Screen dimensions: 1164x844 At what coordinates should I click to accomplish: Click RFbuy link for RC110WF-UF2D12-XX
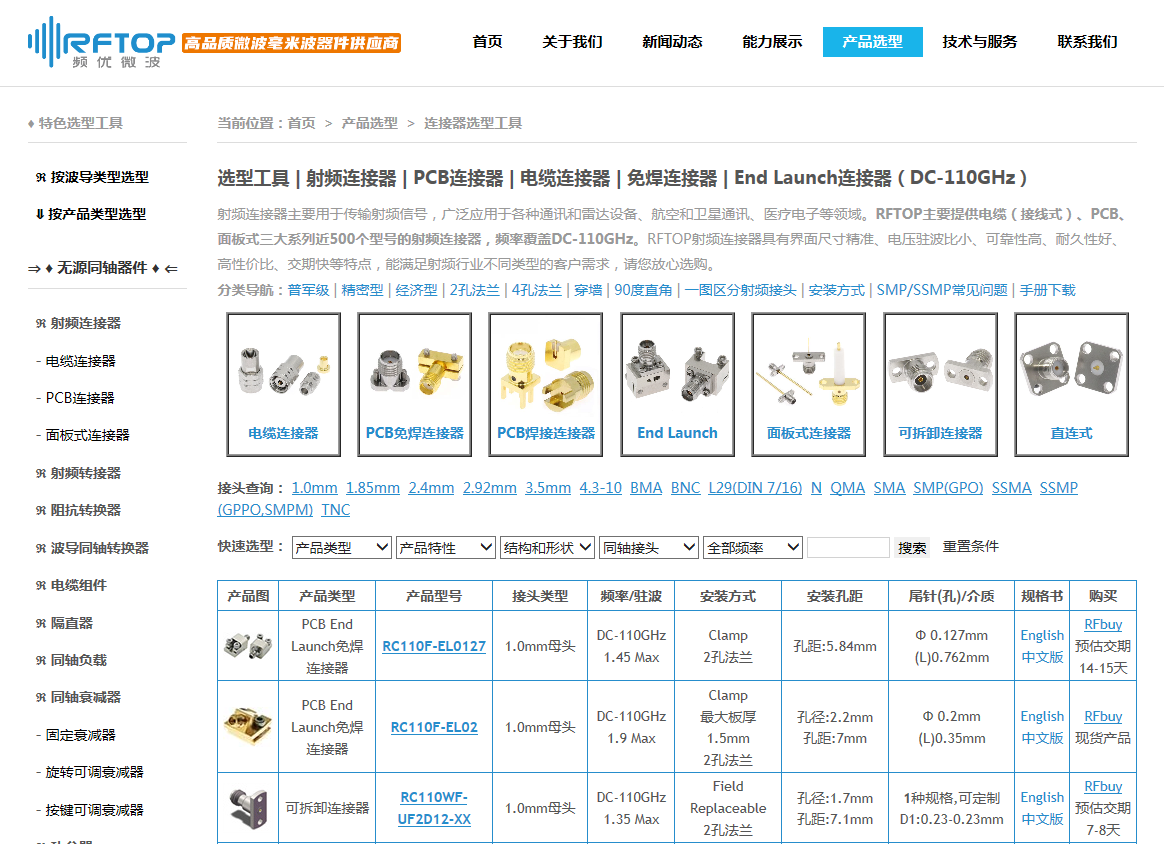[x=1102, y=787]
